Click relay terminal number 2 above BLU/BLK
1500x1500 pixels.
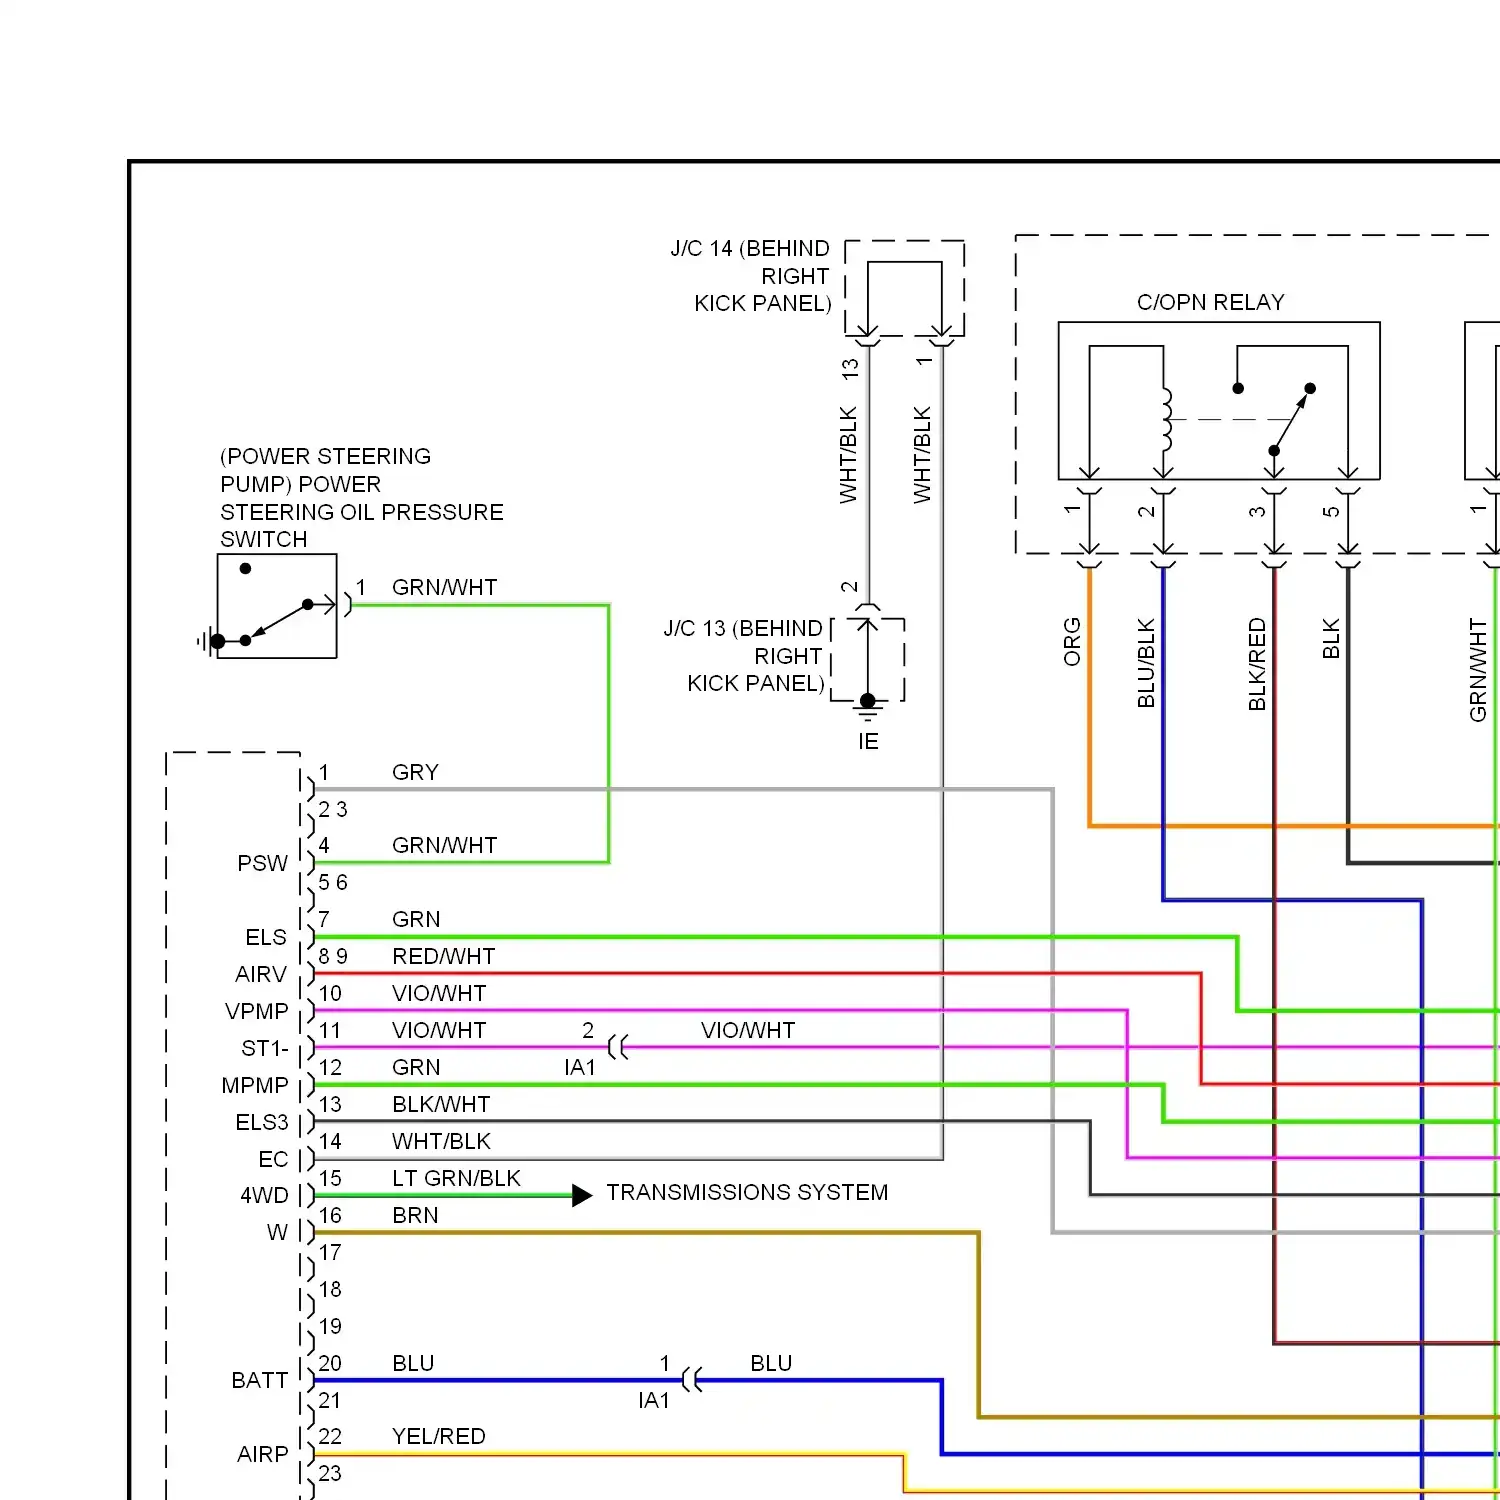[1146, 511]
